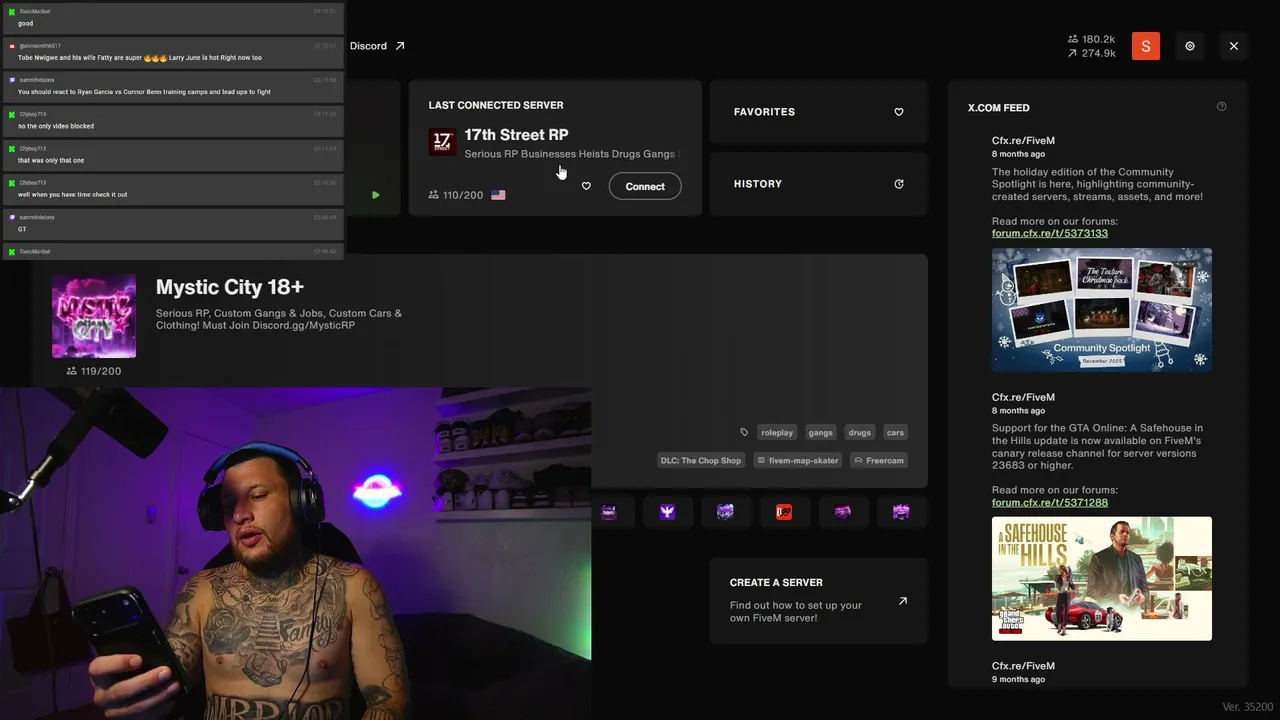
Task: Click the X.COM FEED heading
Action: 999,107
